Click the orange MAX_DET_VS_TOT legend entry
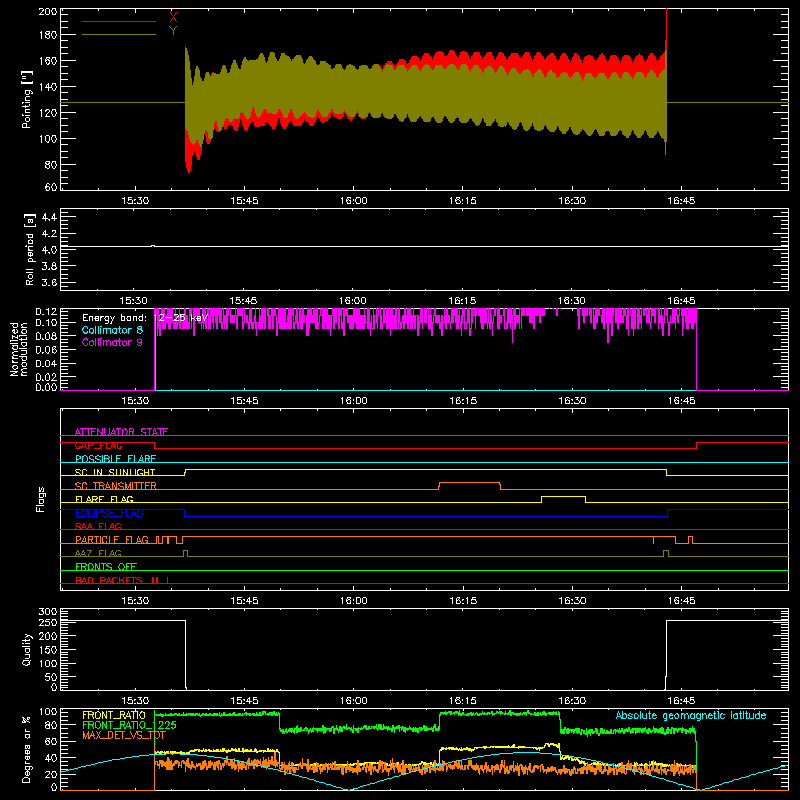 click(124, 735)
